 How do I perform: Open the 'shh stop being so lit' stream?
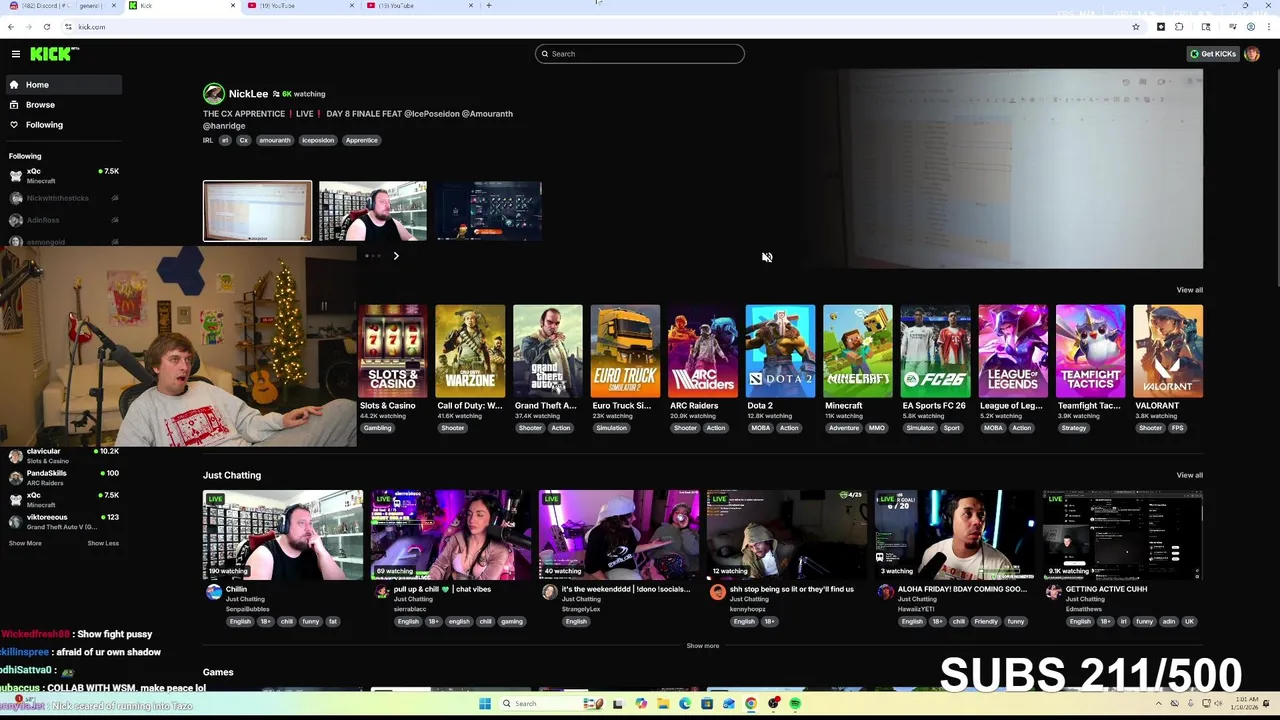(787, 535)
